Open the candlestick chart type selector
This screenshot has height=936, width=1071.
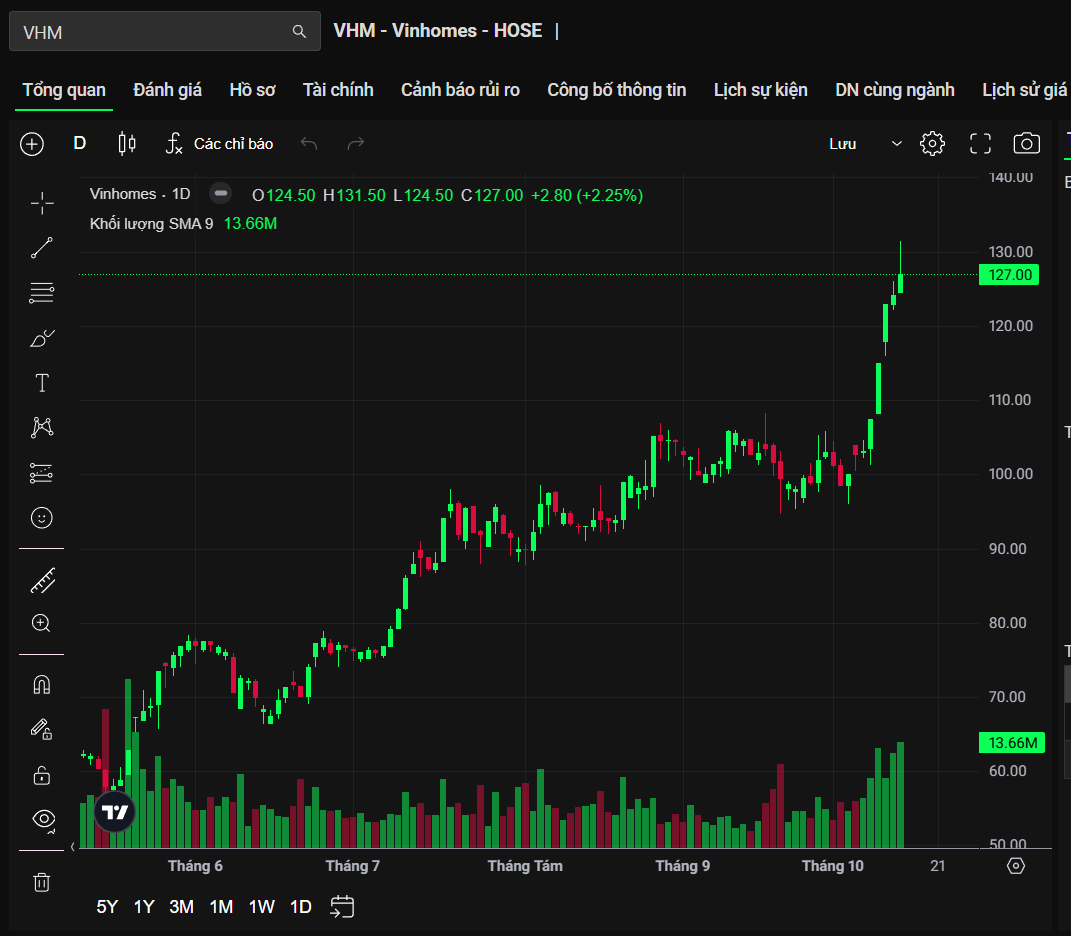click(127, 144)
